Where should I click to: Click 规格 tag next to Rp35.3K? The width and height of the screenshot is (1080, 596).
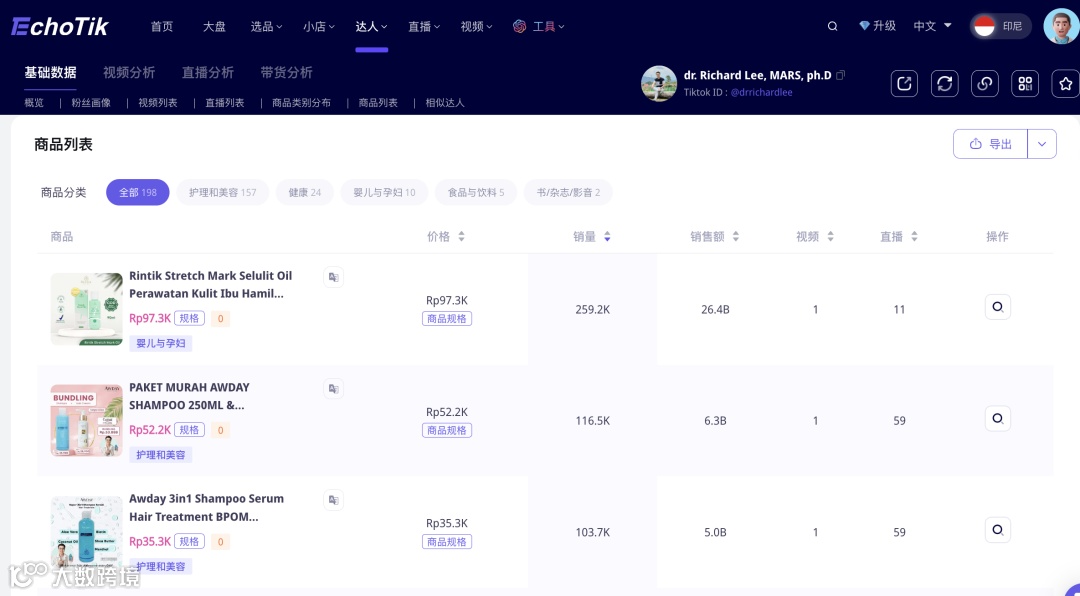(189, 542)
